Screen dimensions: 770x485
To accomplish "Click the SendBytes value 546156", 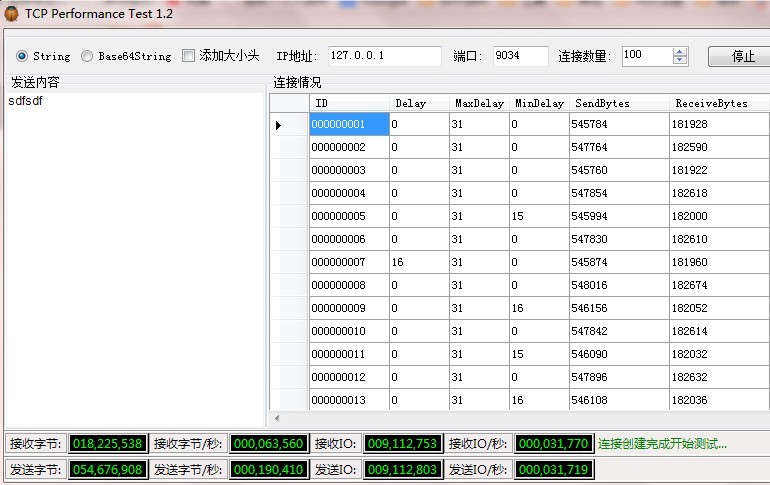I will (x=619, y=308).
